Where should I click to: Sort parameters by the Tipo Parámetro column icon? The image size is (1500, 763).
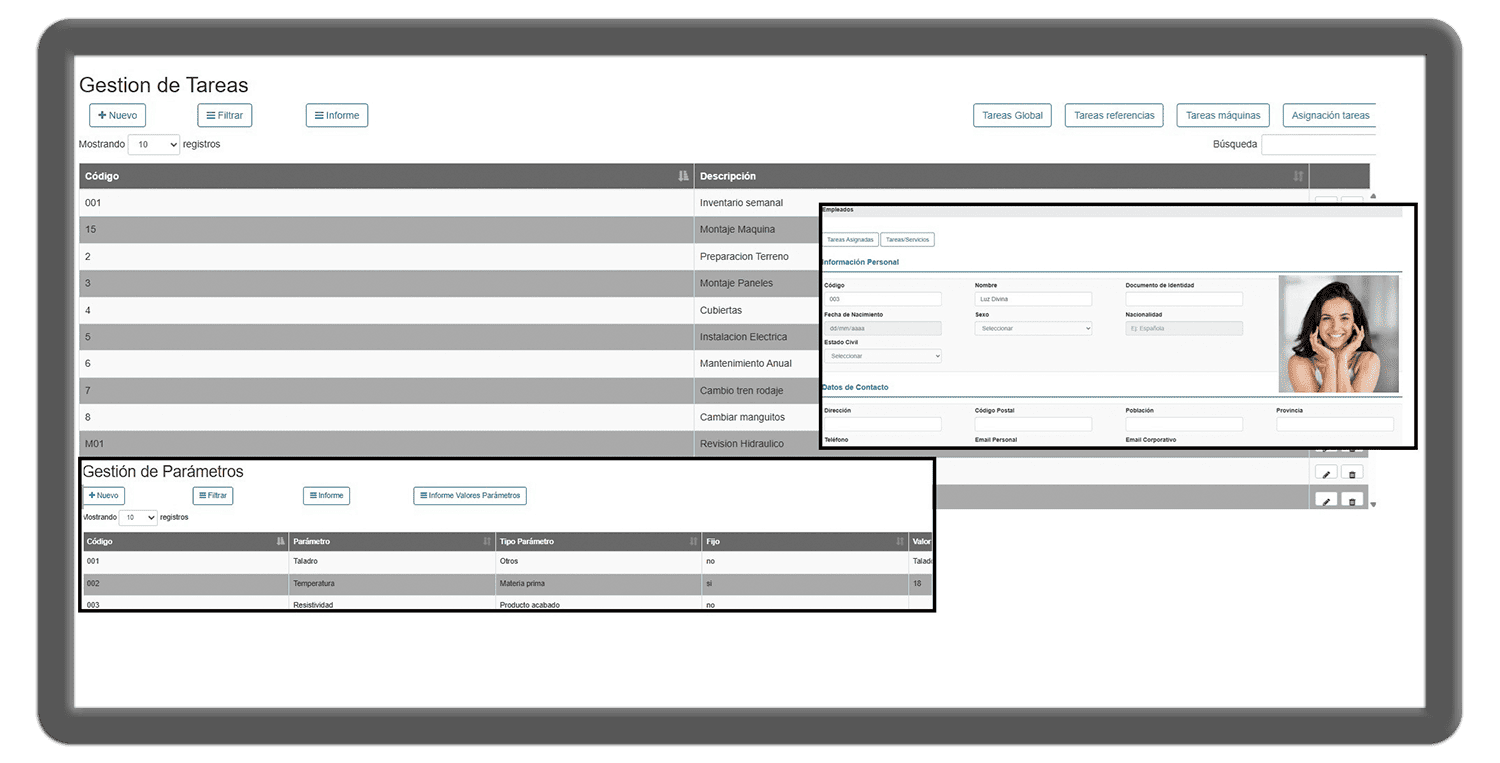coord(694,542)
